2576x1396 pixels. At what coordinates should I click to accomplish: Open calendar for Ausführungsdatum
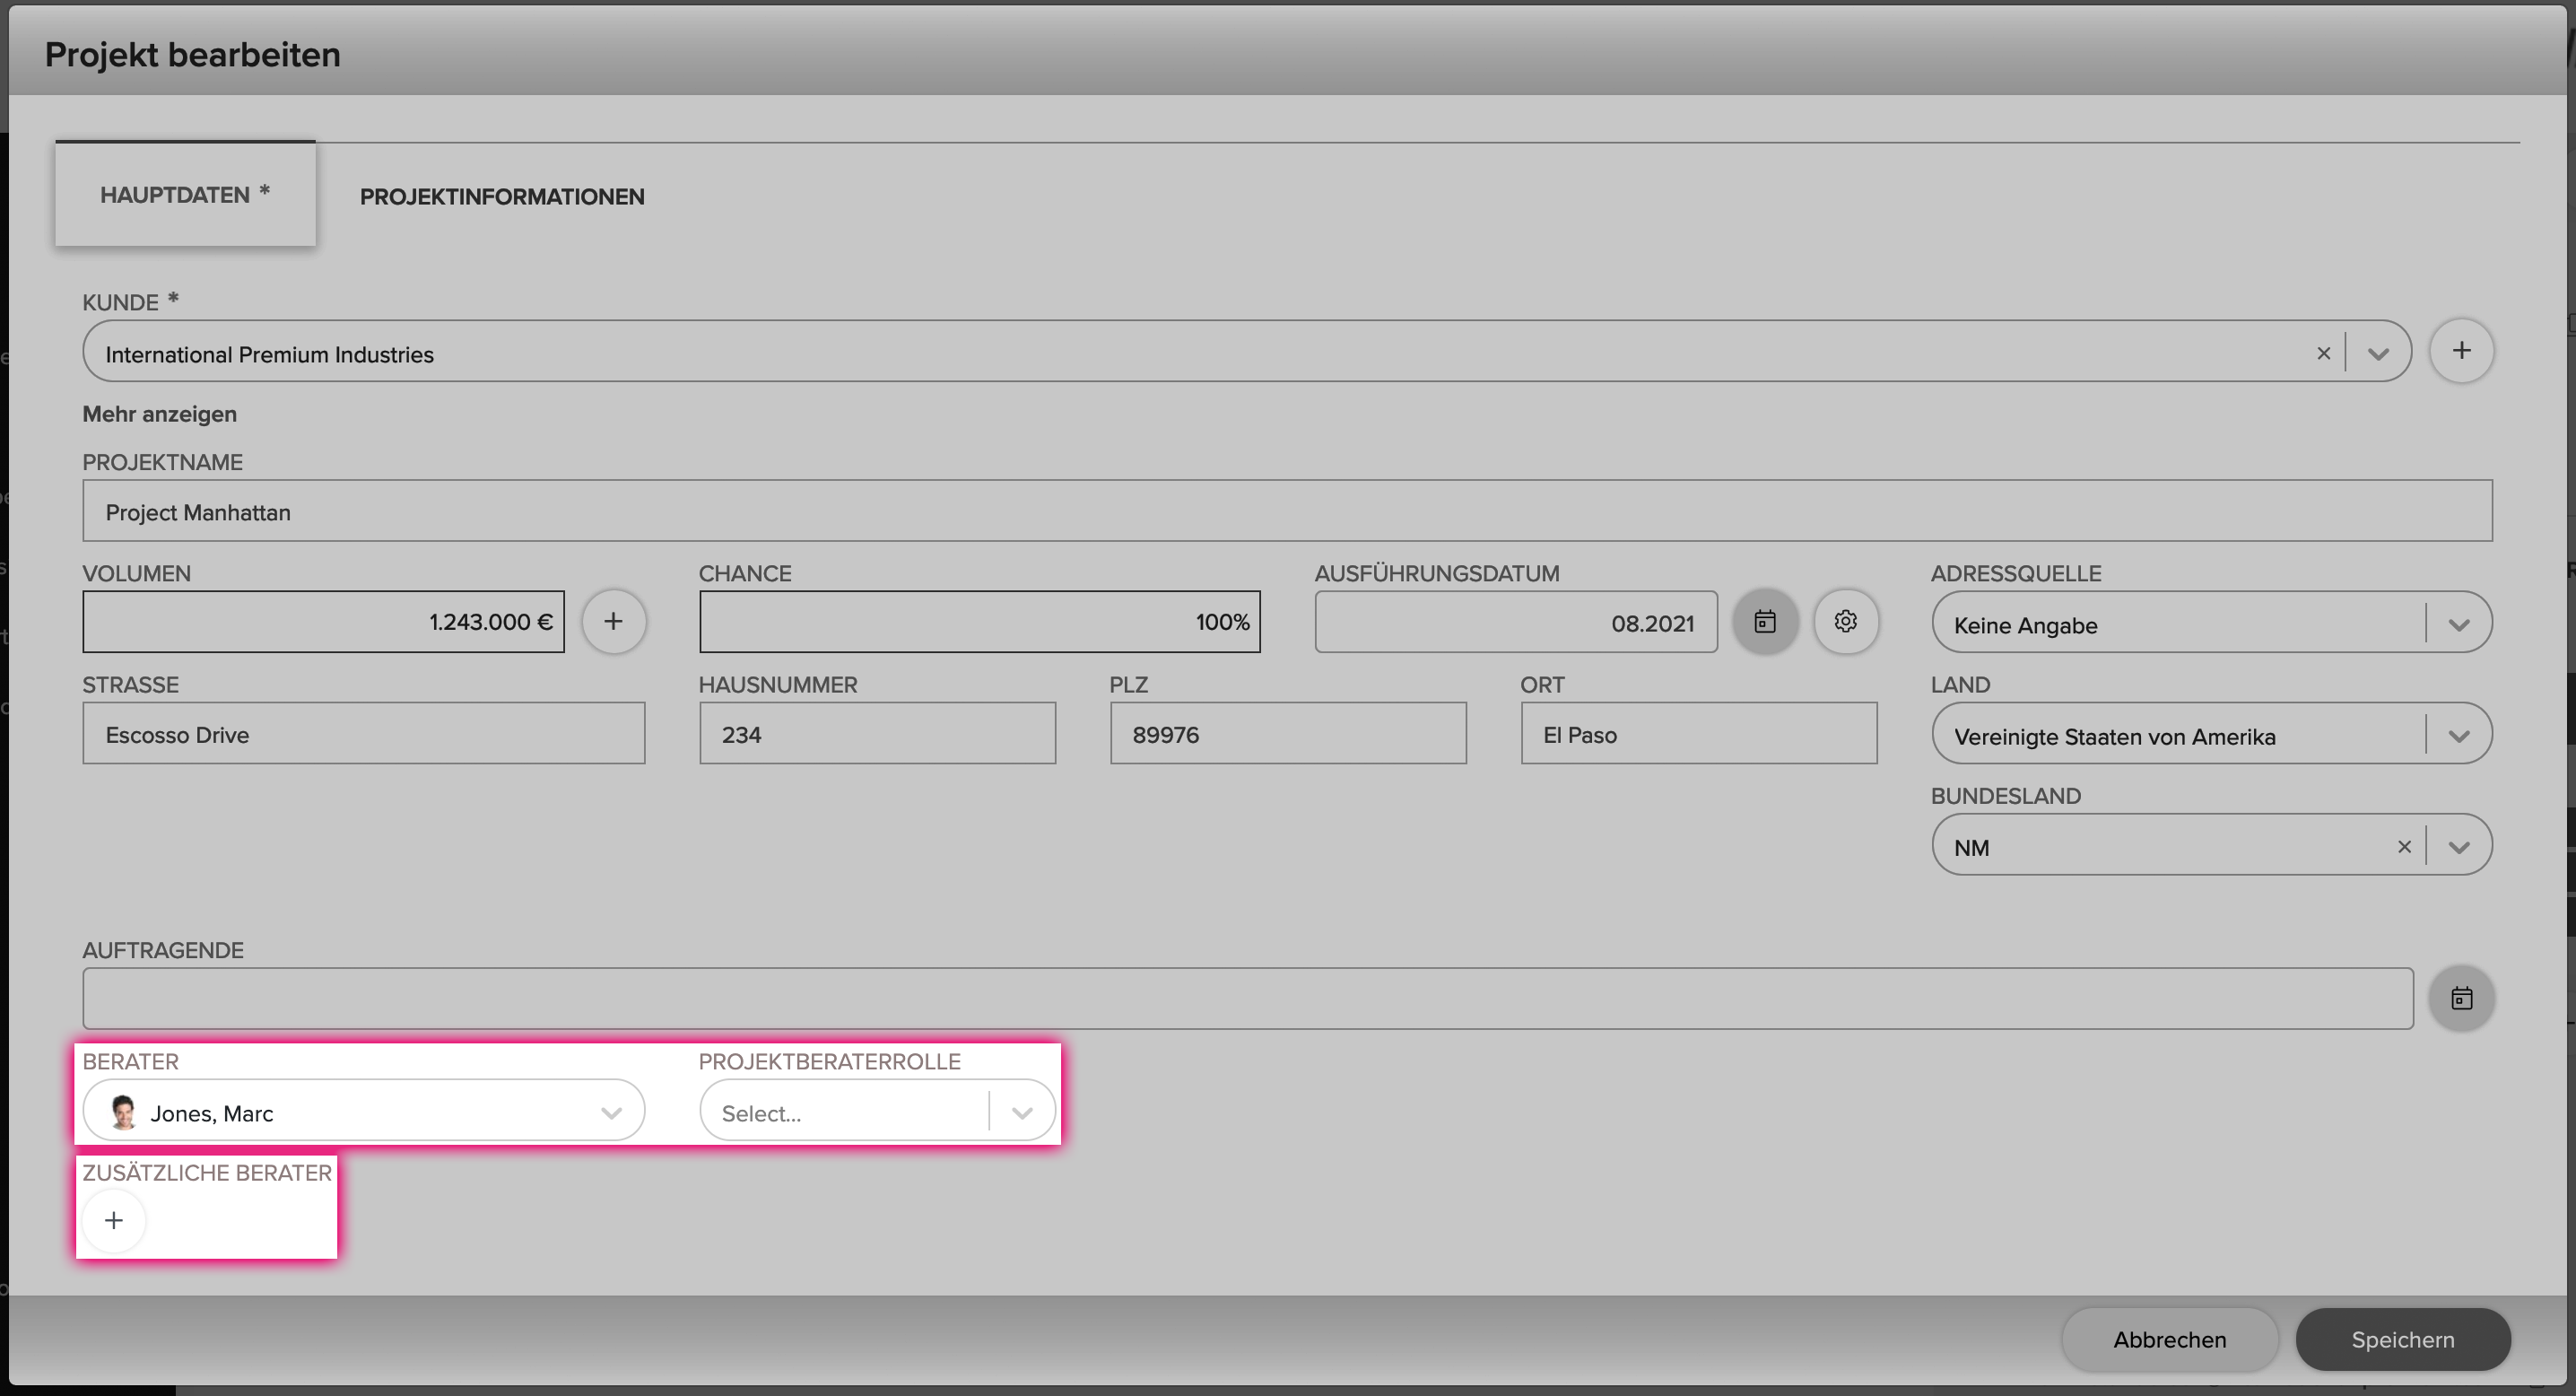(1765, 622)
